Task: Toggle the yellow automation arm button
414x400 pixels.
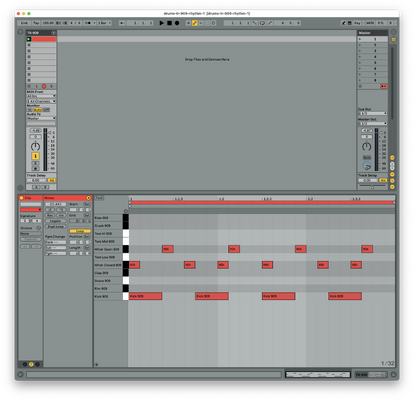Action: coord(195,23)
